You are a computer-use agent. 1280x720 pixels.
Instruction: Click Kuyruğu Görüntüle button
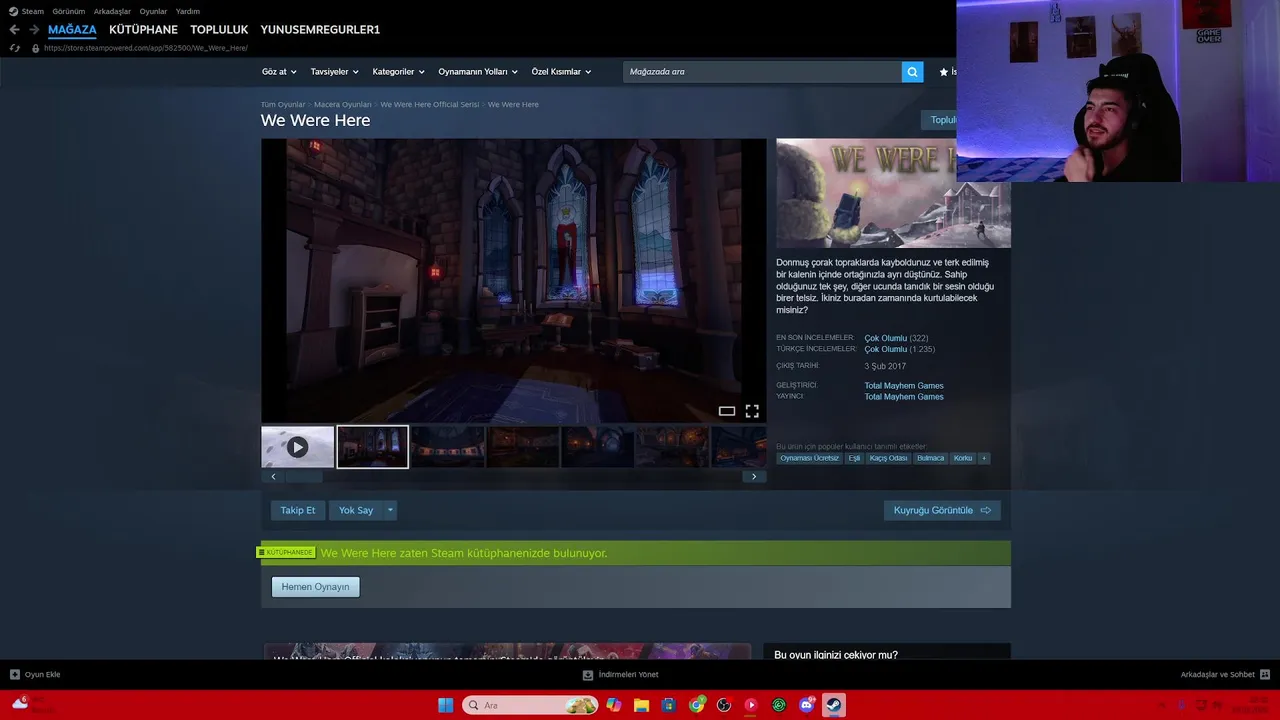tap(942, 510)
